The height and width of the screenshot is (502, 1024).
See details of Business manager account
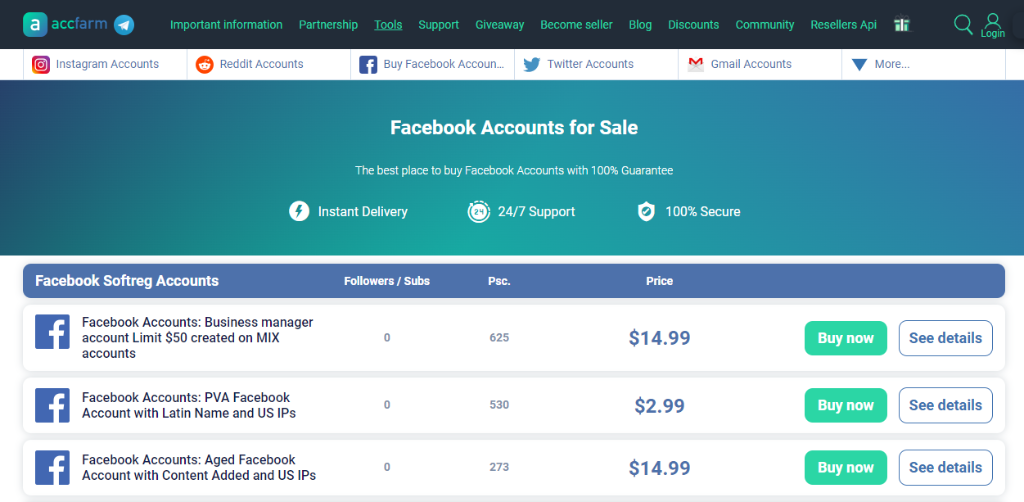click(x=946, y=338)
